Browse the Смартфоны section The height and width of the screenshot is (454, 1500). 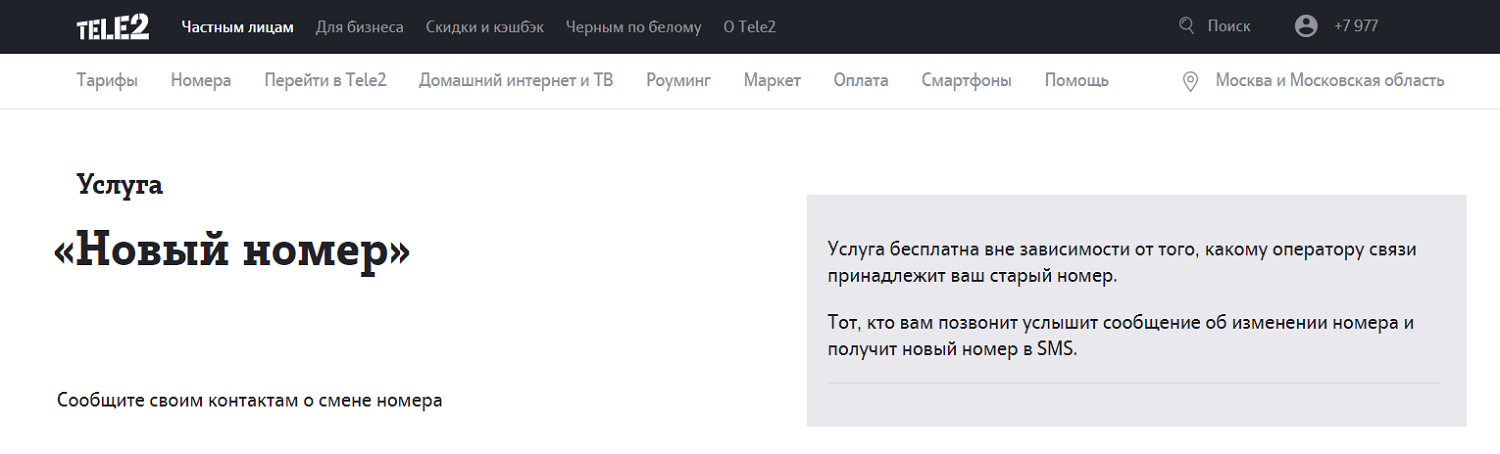pyautogui.click(x=966, y=81)
